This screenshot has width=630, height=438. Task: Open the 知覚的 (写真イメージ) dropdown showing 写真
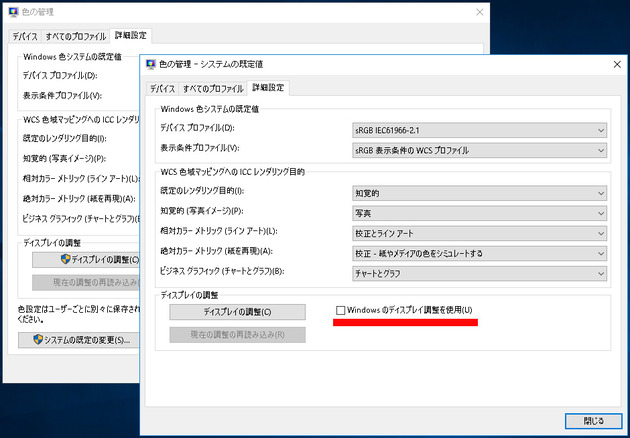[x=479, y=213]
